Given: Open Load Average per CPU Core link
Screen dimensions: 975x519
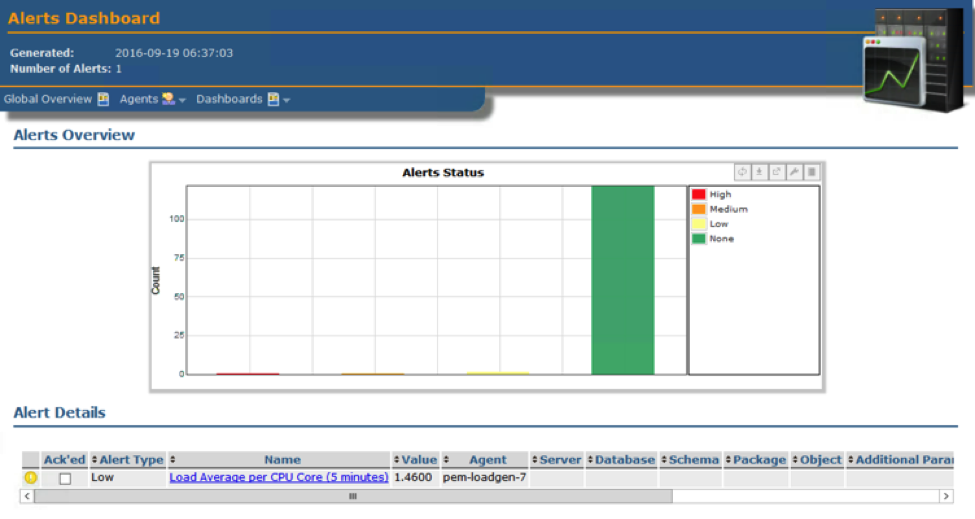Looking at the screenshot, I should [x=278, y=478].
